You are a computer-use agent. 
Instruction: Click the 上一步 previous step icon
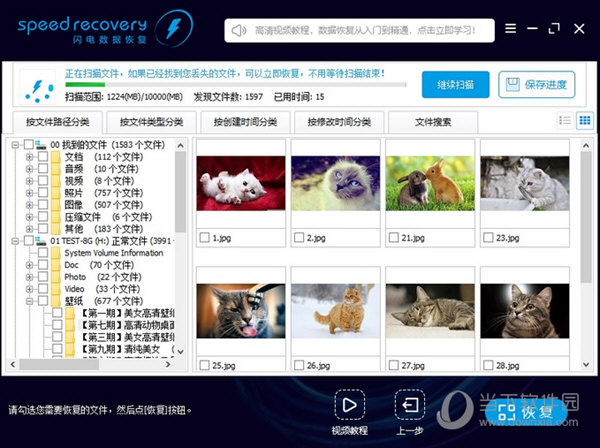tap(411, 405)
